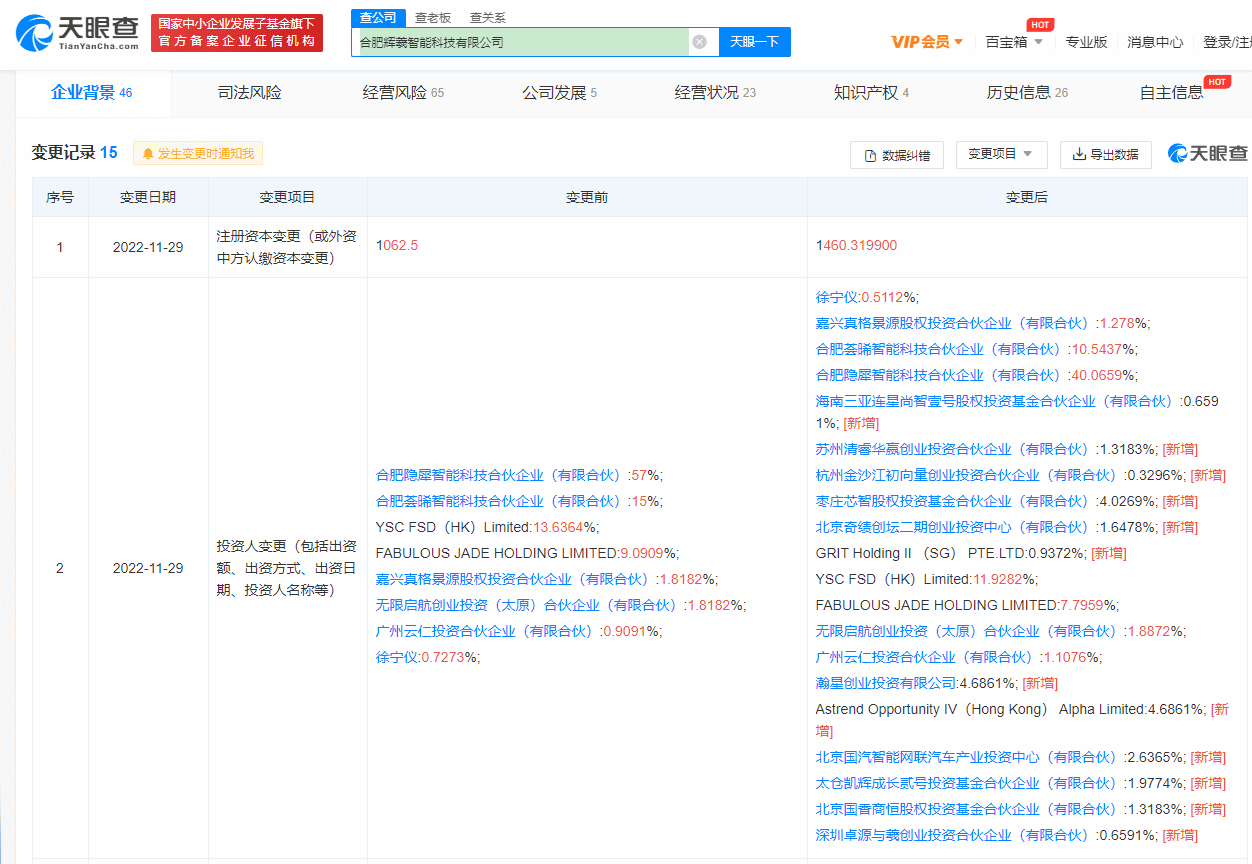This screenshot has height=864, width=1252.
Task: Click inside the company search input field
Action: point(520,41)
